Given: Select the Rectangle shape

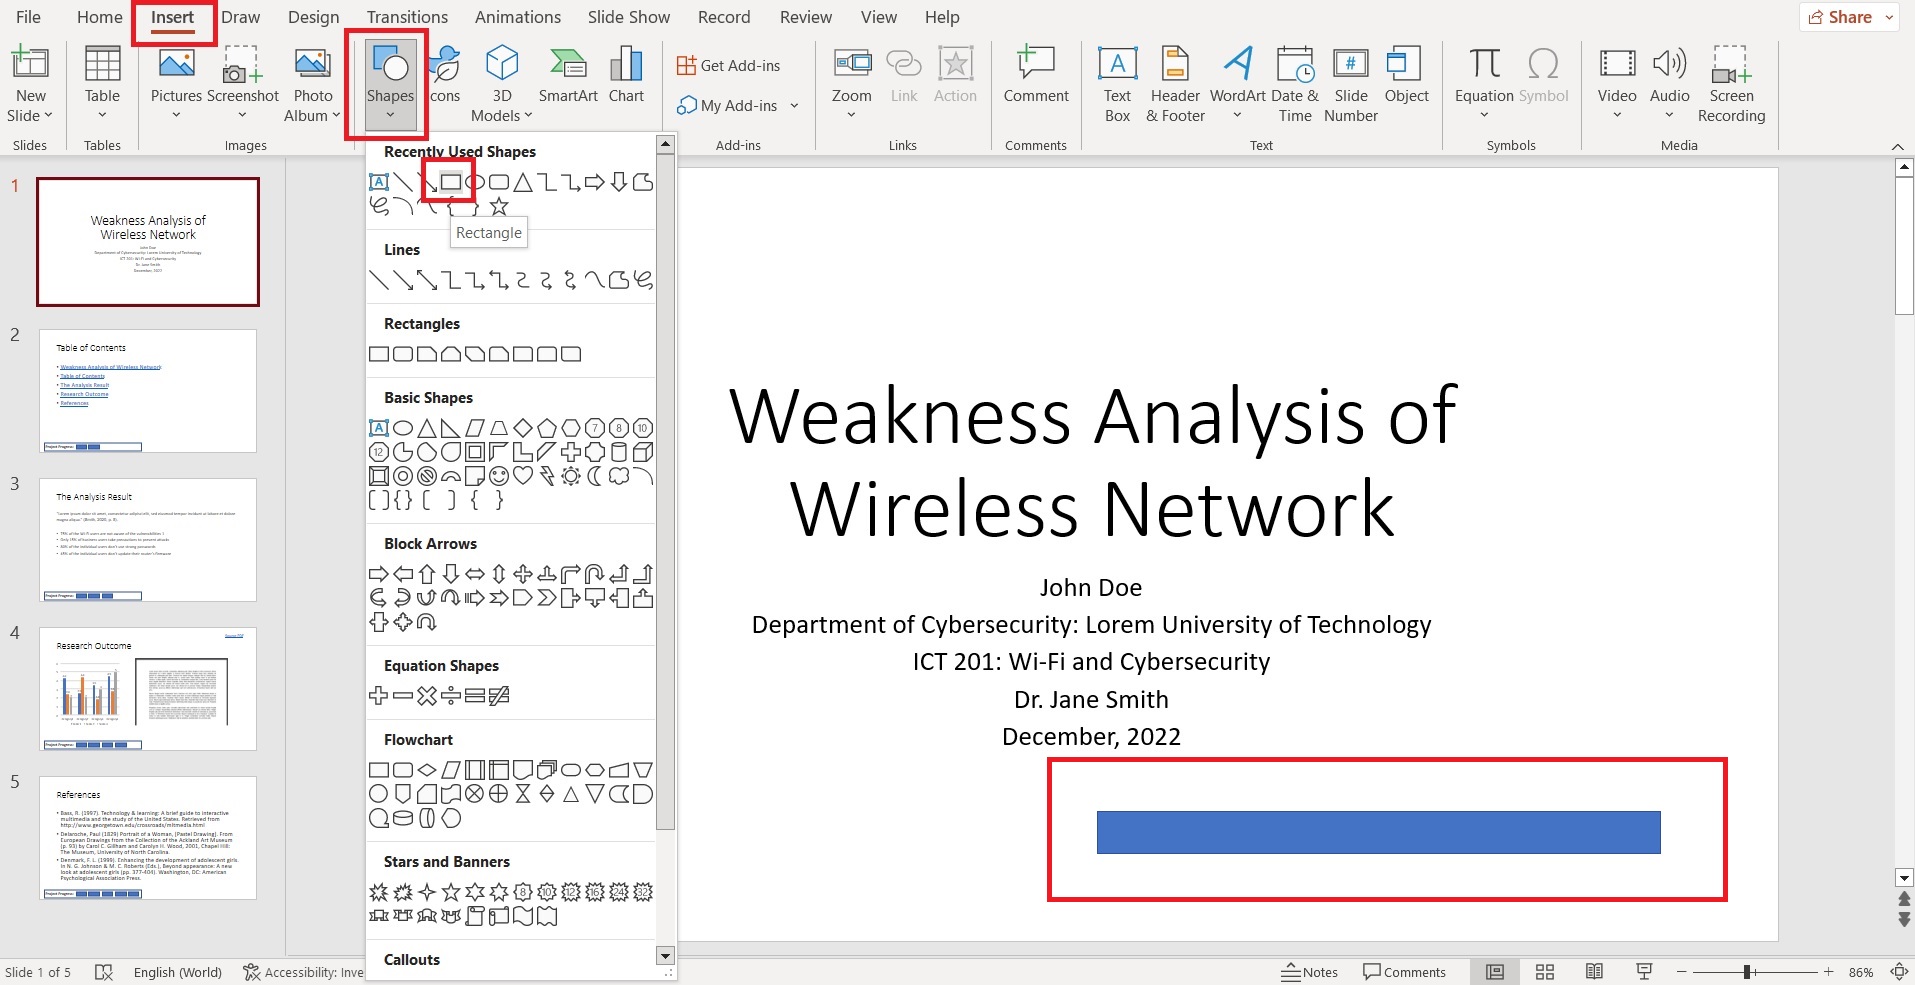Looking at the screenshot, I should click(450, 182).
